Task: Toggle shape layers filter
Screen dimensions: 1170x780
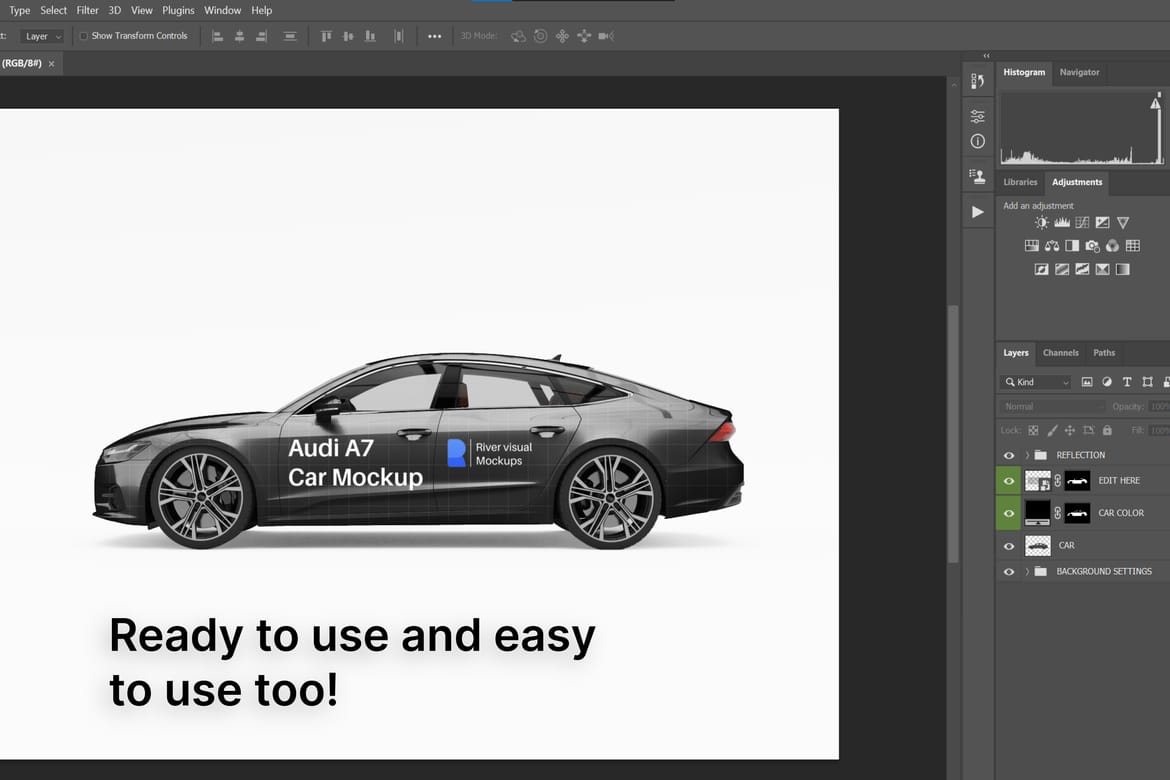Action: click(x=1148, y=382)
